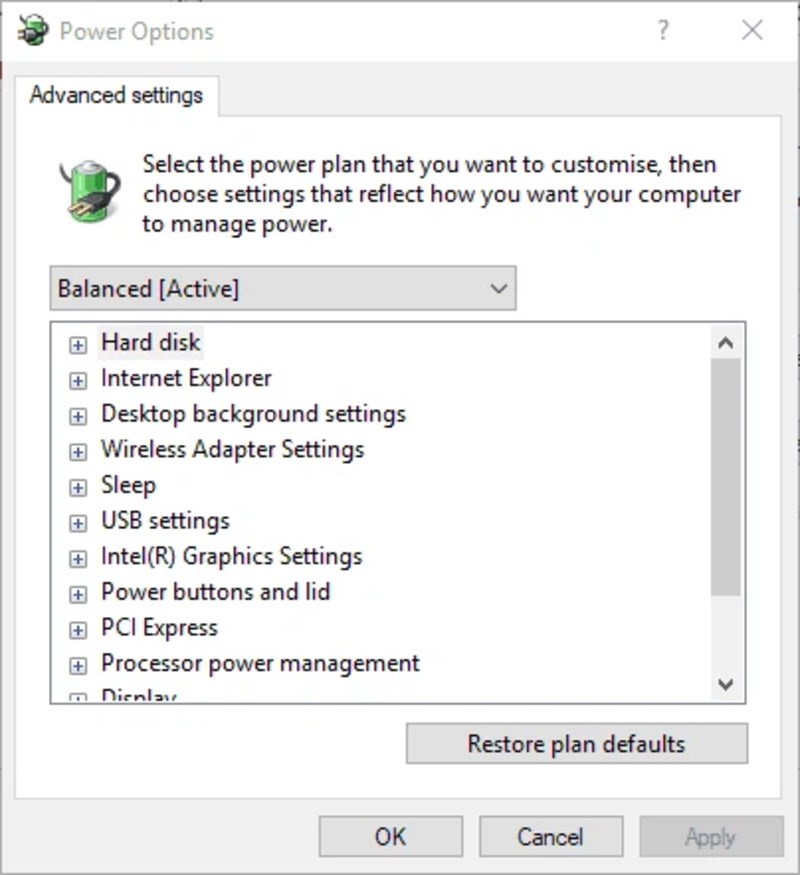Expand Intel(R) Graphics Settings node
The image size is (800, 875).
78,559
